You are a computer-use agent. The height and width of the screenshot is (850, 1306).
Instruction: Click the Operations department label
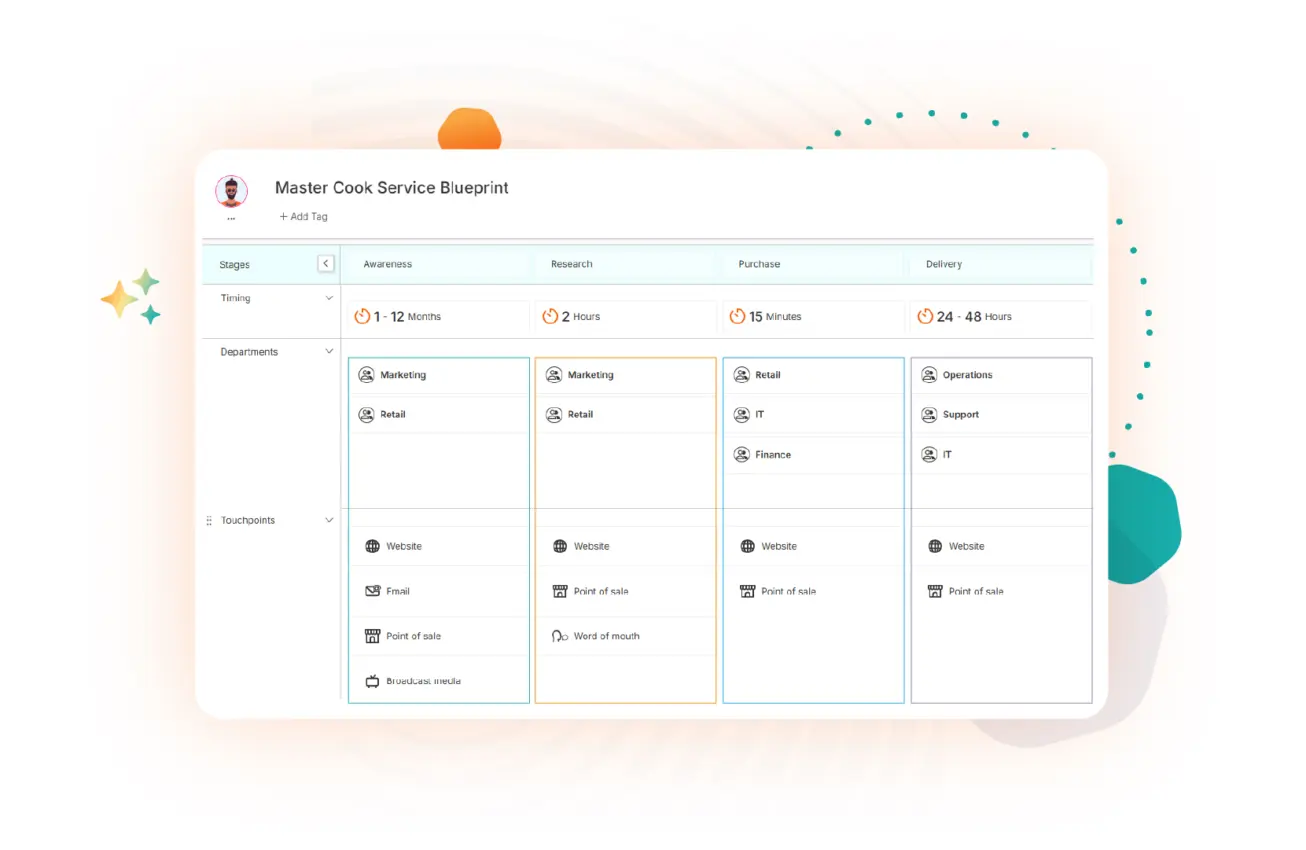pyautogui.click(x=968, y=375)
